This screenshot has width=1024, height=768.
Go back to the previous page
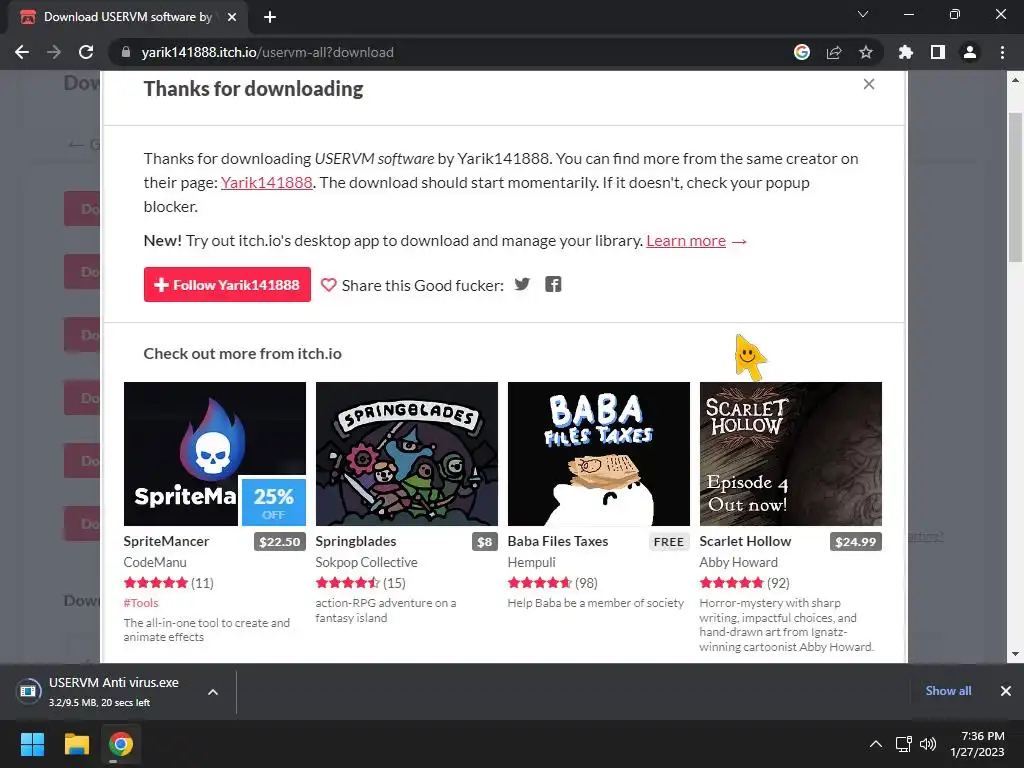click(22, 52)
